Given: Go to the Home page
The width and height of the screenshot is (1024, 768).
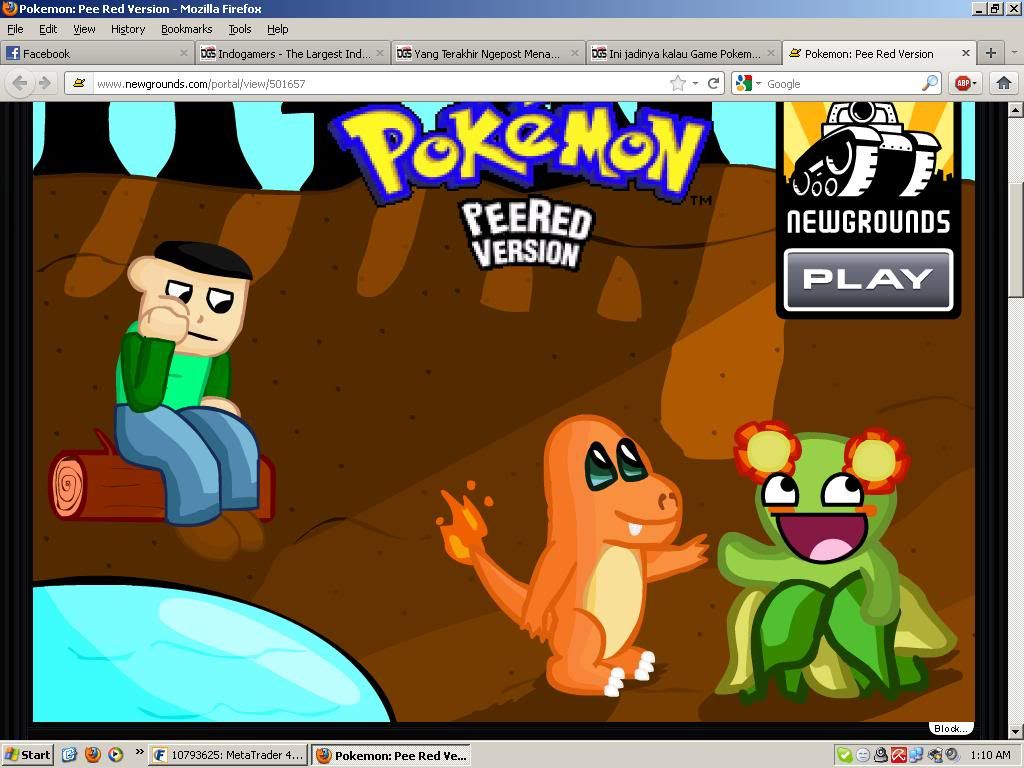Looking at the screenshot, I should point(1004,84).
